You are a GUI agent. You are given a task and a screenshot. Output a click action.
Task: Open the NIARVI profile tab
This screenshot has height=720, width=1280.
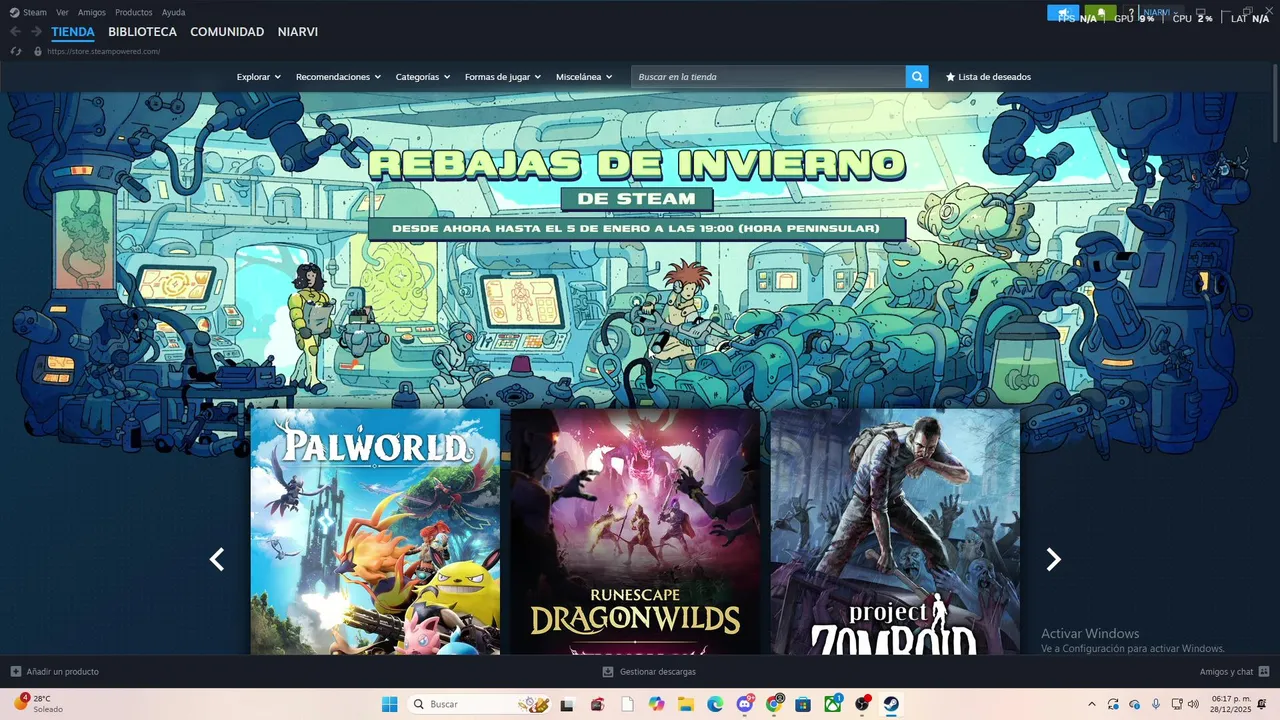click(x=298, y=32)
